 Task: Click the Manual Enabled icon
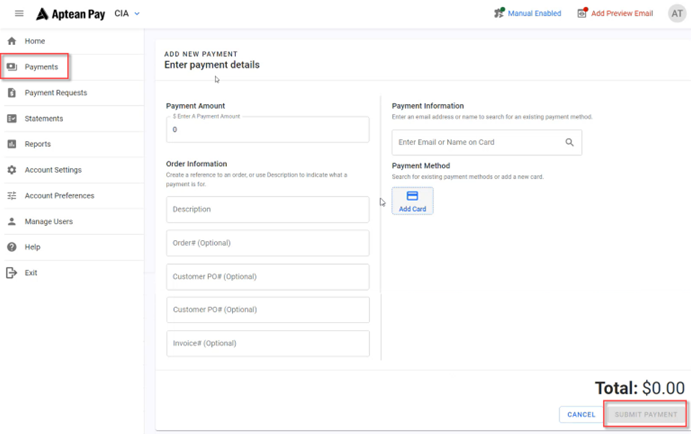pyautogui.click(x=499, y=13)
